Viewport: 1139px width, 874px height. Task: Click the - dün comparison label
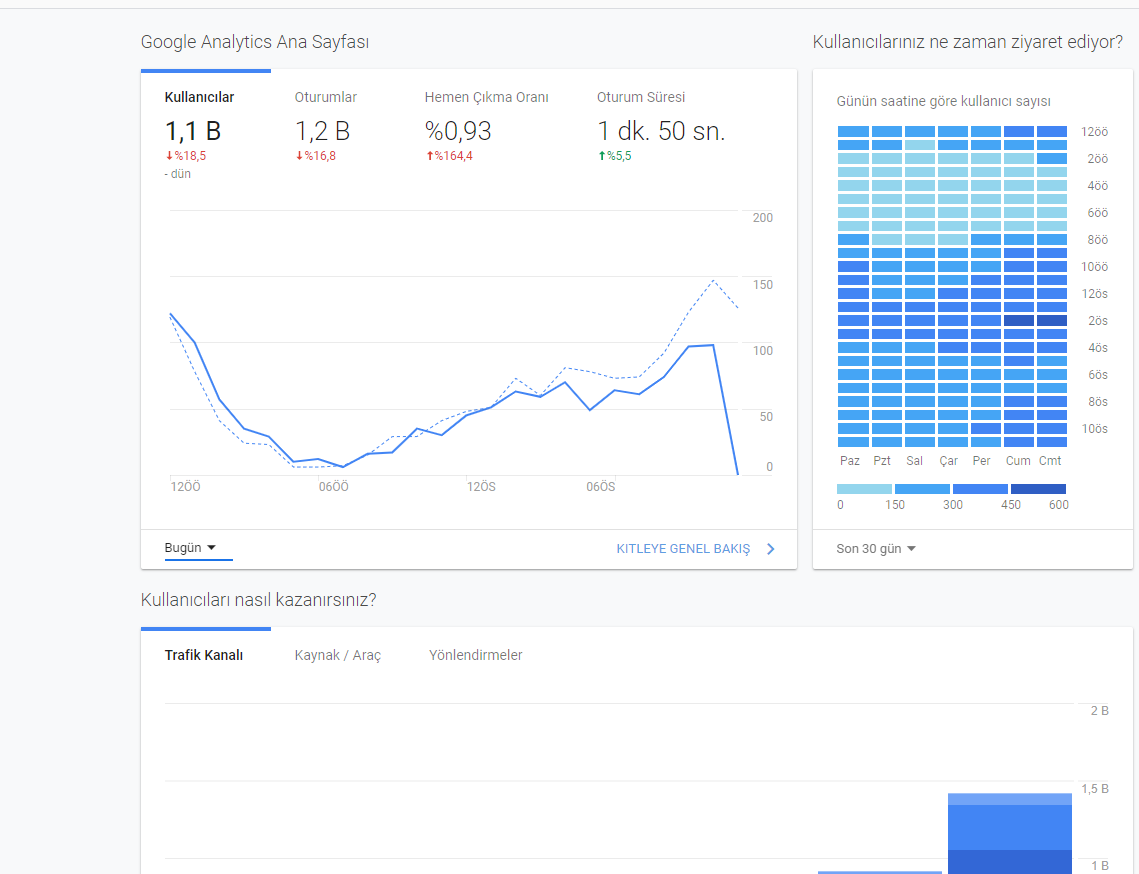click(178, 174)
